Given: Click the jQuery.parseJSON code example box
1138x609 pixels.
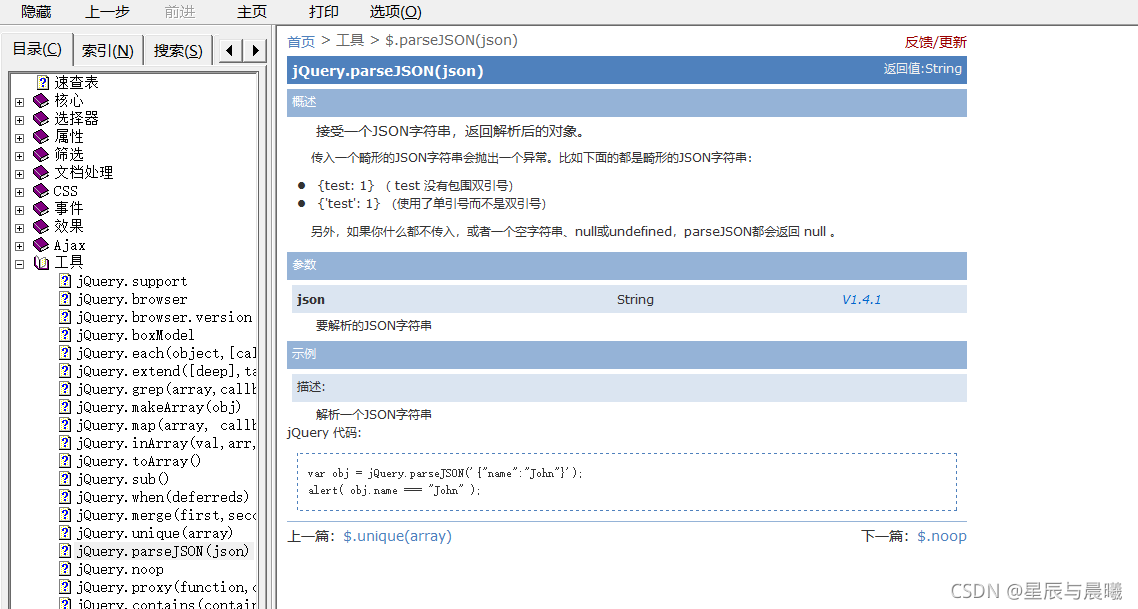Looking at the screenshot, I should (627, 482).
